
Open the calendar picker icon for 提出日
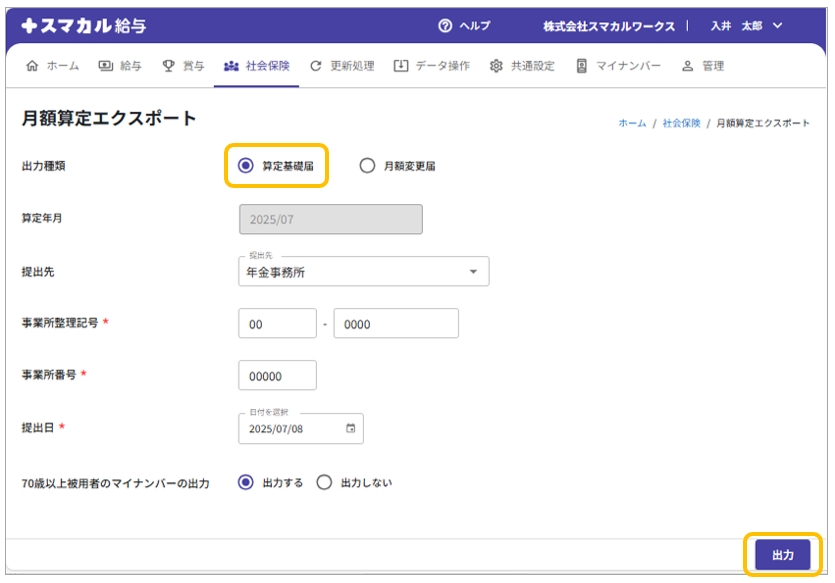[350, 429]
